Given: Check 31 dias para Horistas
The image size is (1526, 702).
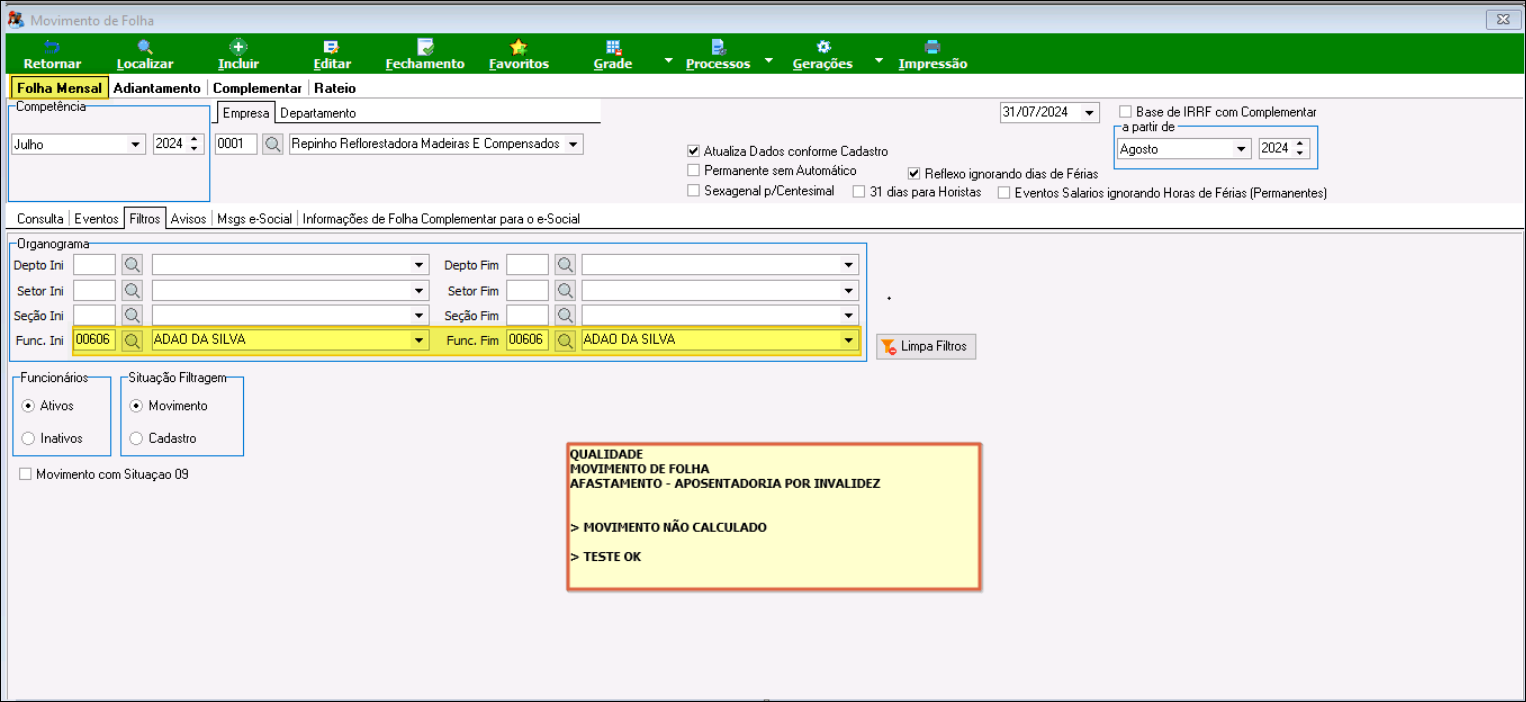Looking at the screenshot, I should tap(860, 192).
